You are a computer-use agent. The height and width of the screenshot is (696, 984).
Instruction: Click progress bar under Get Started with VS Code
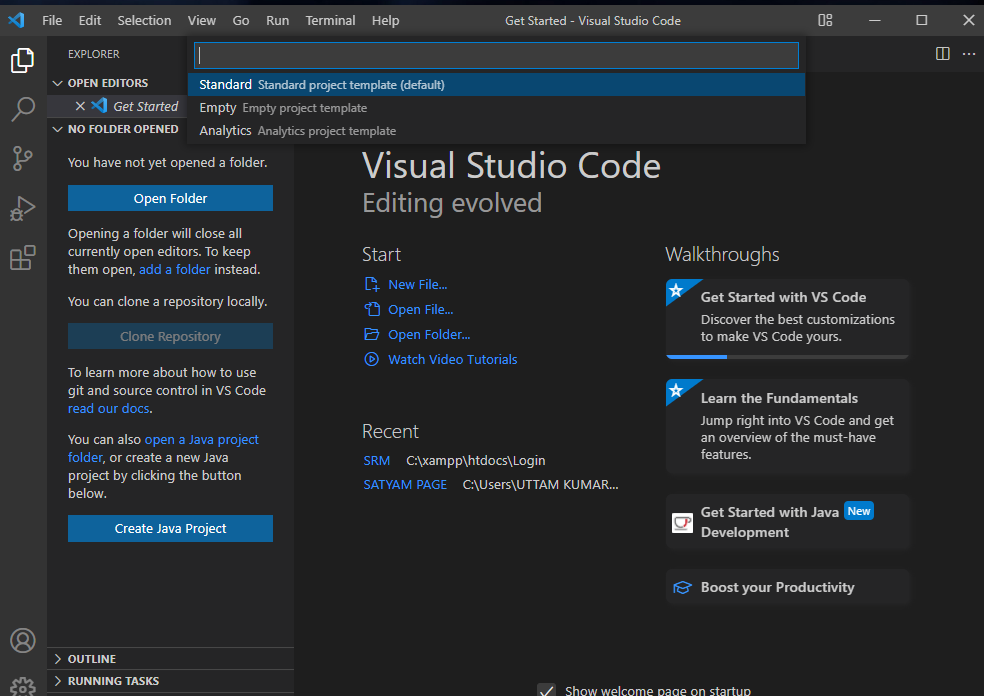pyautogui.click(x=787, y=356)
